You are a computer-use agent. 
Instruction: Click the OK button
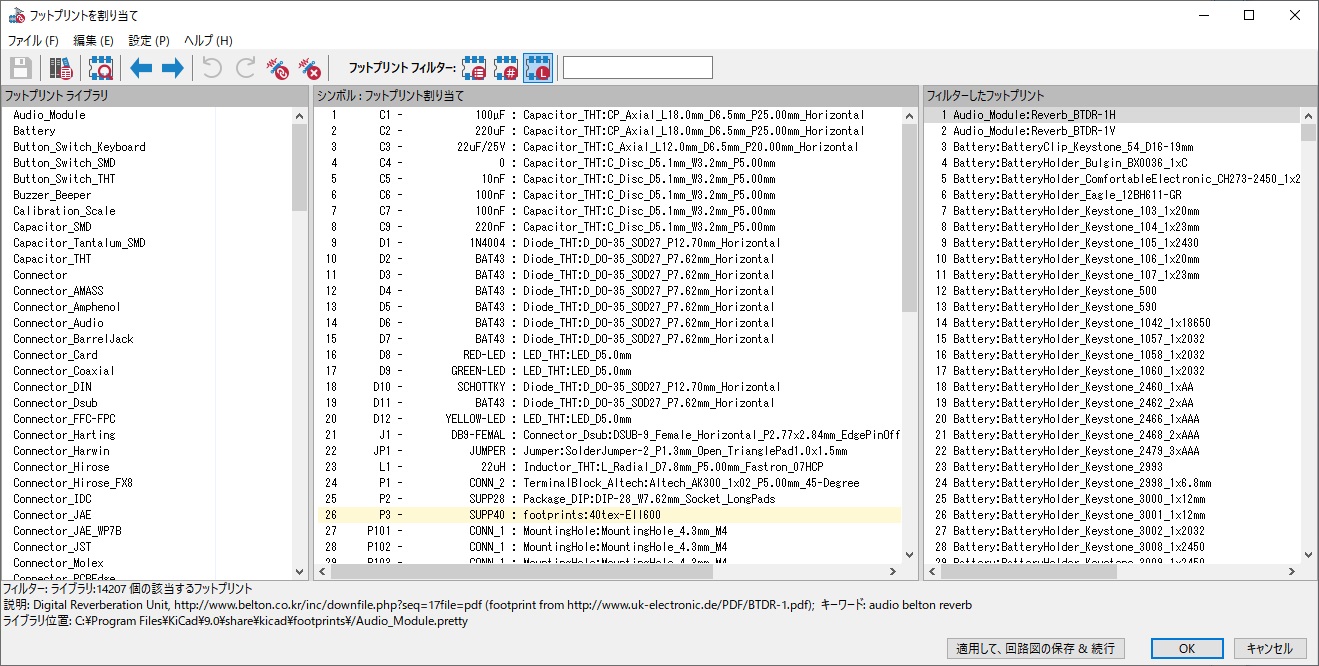coord(1186,648)
